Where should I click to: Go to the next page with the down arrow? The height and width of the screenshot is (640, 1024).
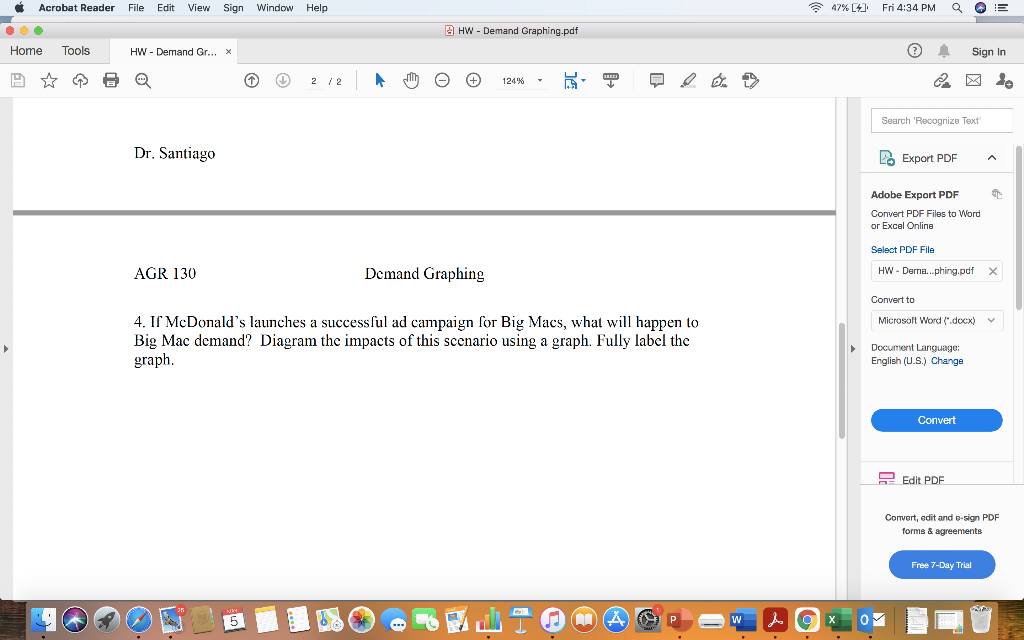pos(284,80)
